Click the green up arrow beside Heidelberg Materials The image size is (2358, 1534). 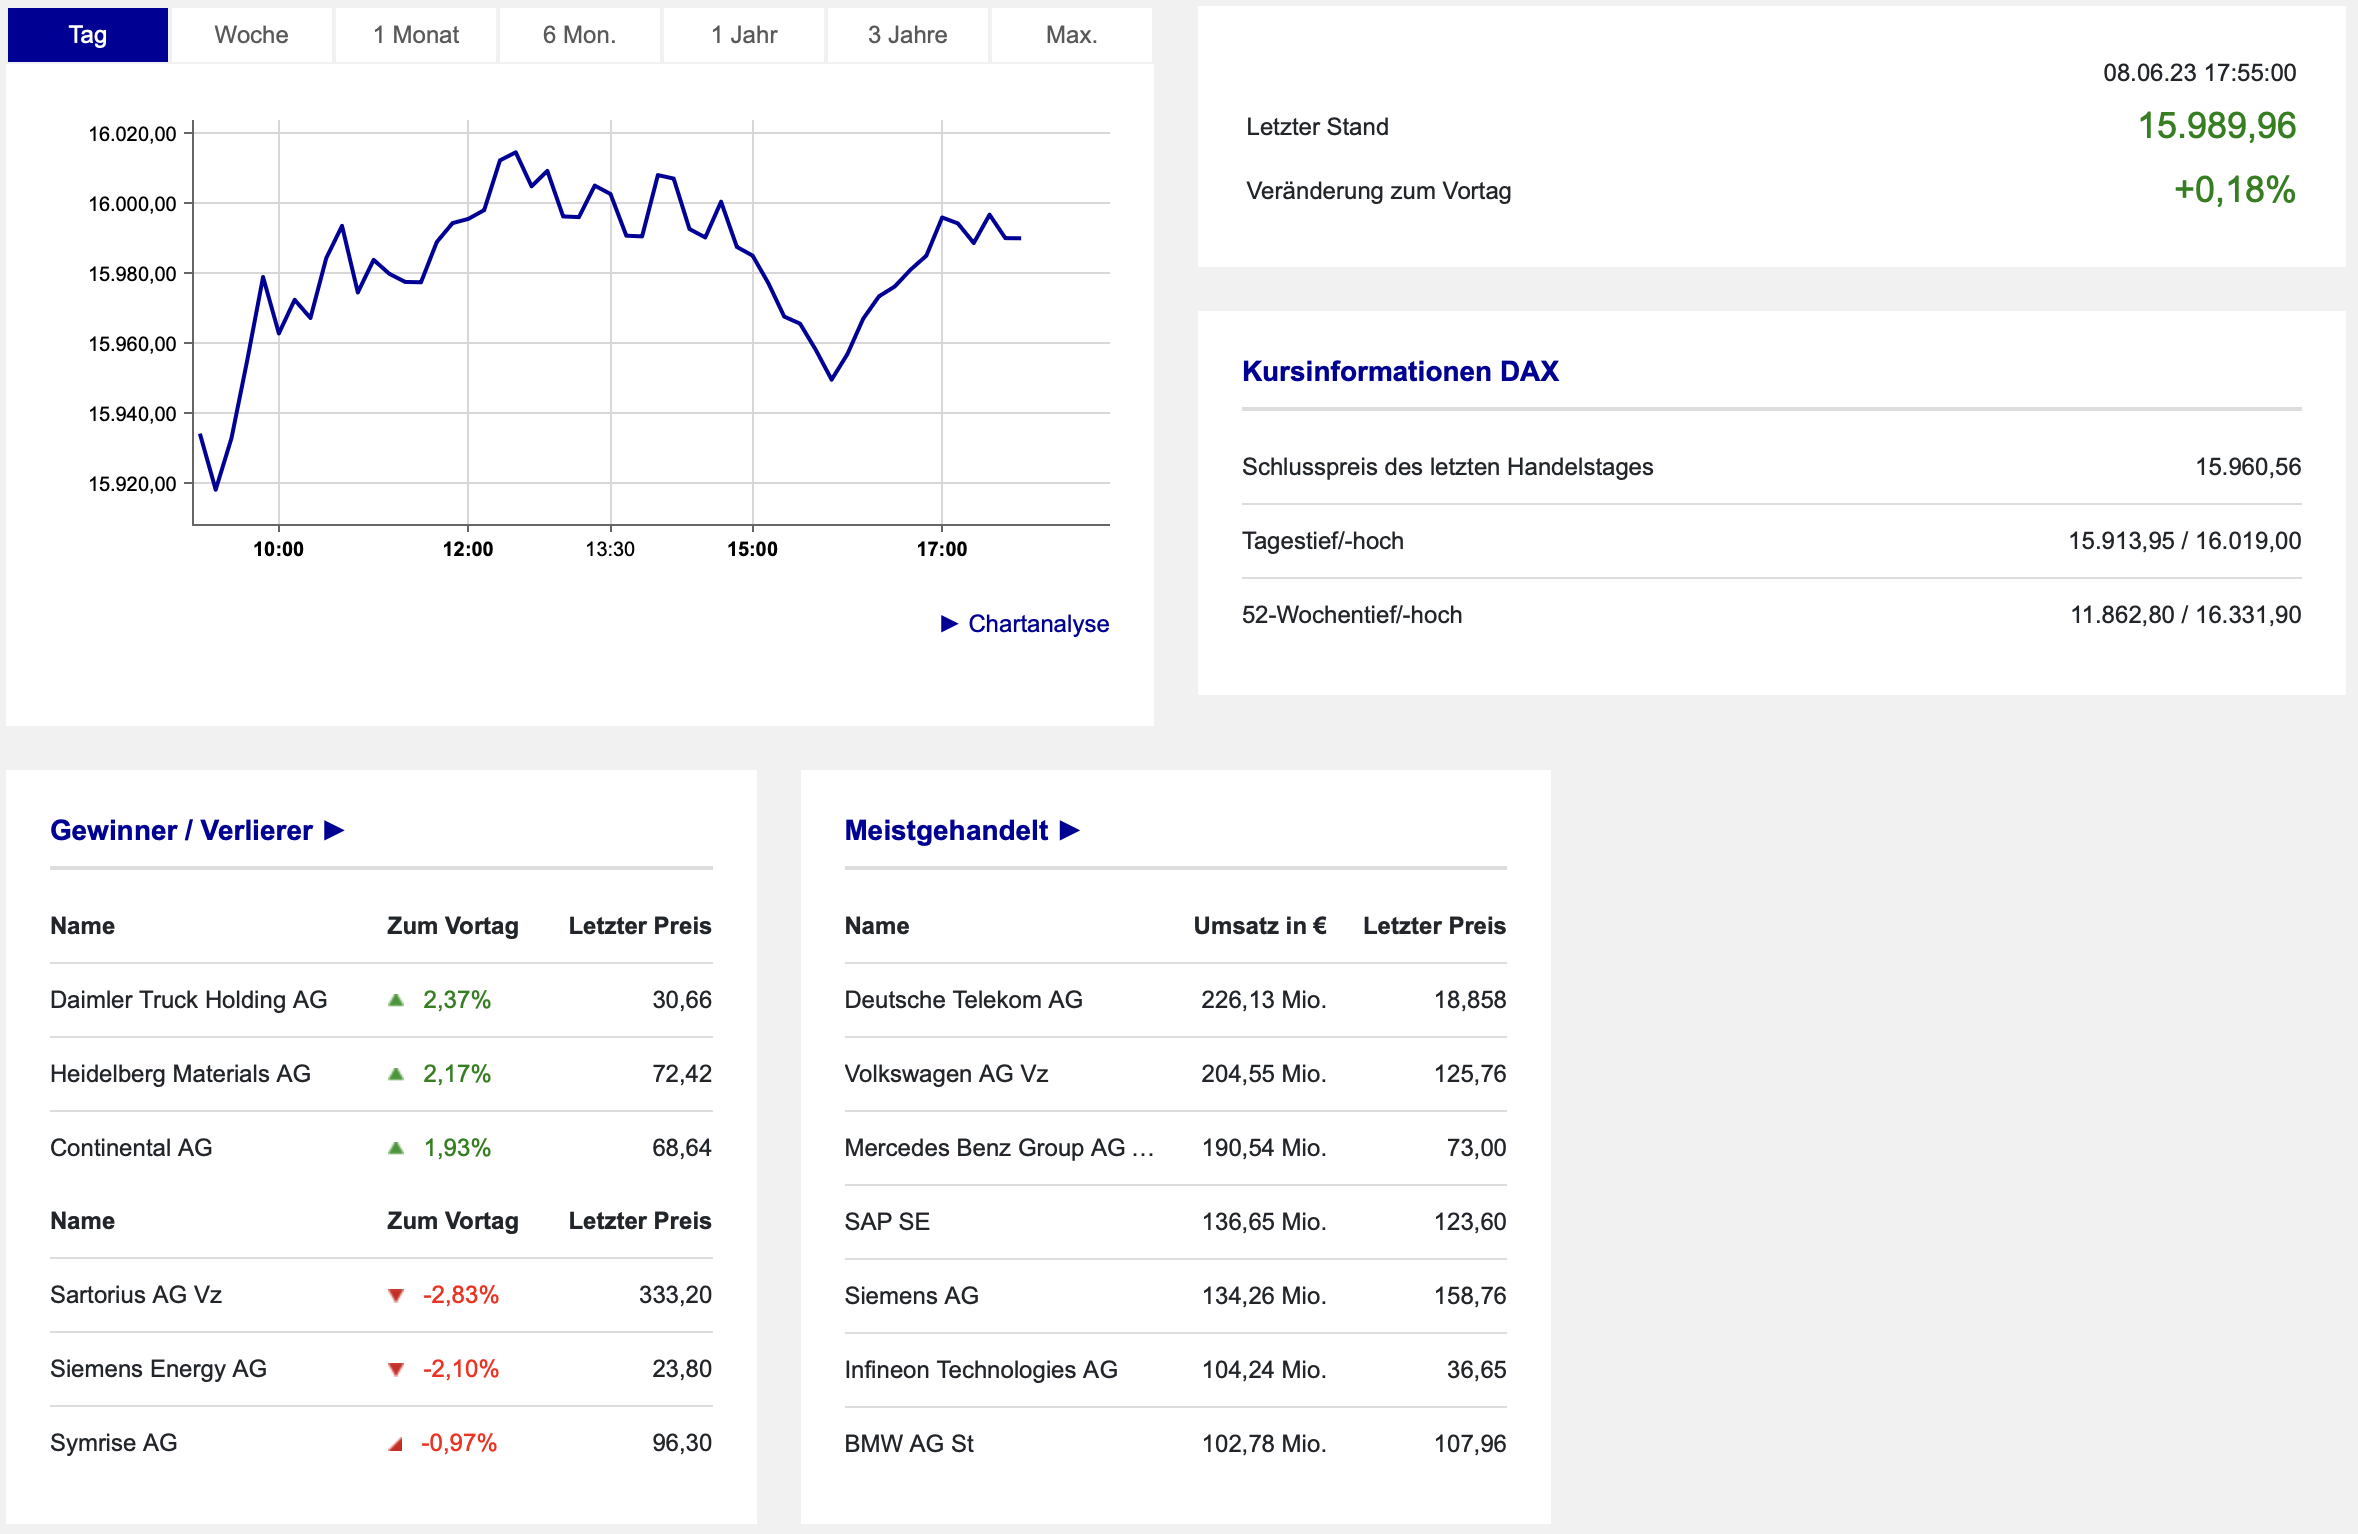pyautogui.click(x=396, y=1074)
